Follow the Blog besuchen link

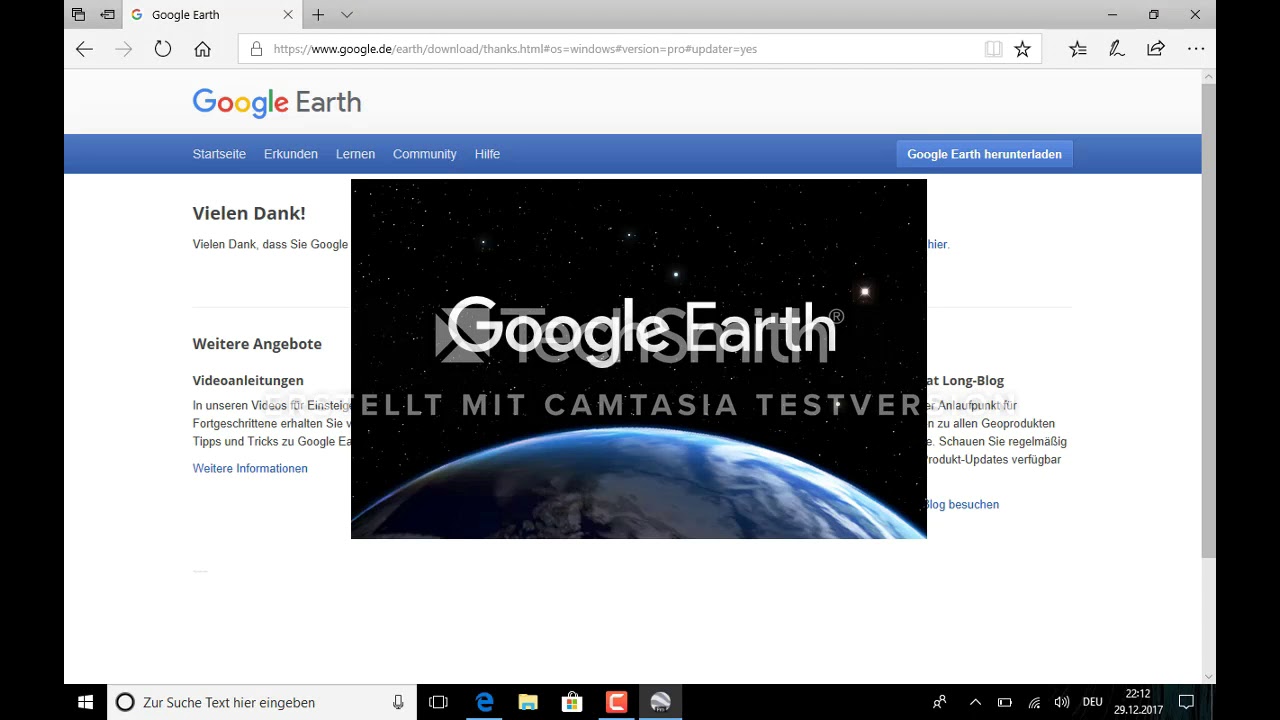pos(961,504)
